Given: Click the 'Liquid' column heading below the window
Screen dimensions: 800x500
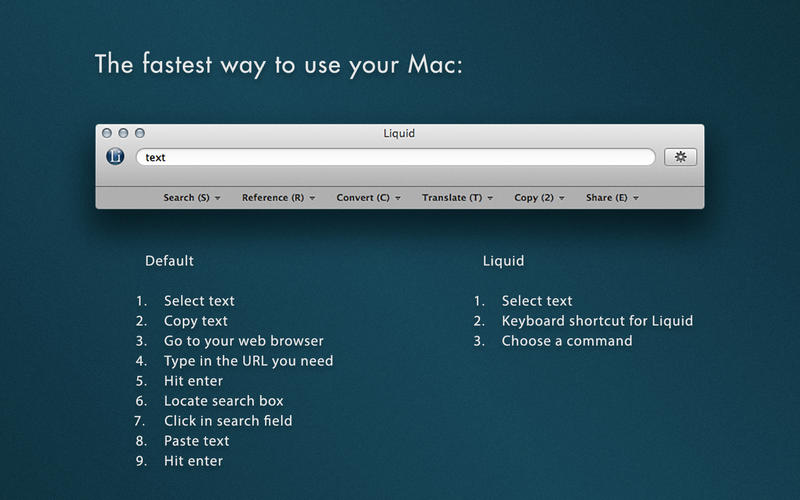Looking at the screenshot, I should (503, 261).
